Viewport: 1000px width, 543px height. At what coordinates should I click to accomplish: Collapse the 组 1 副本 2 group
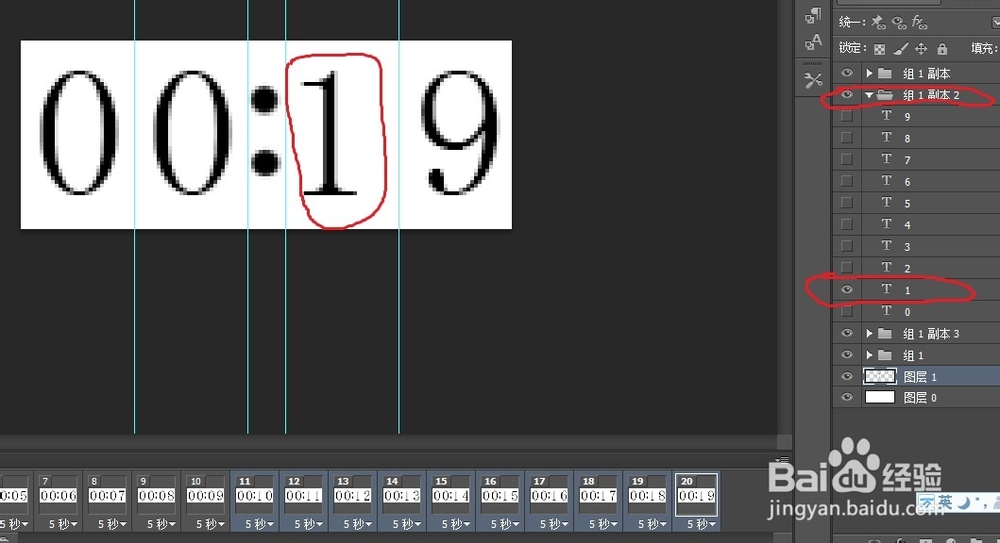pyautogui.click(x=869, y=95)
